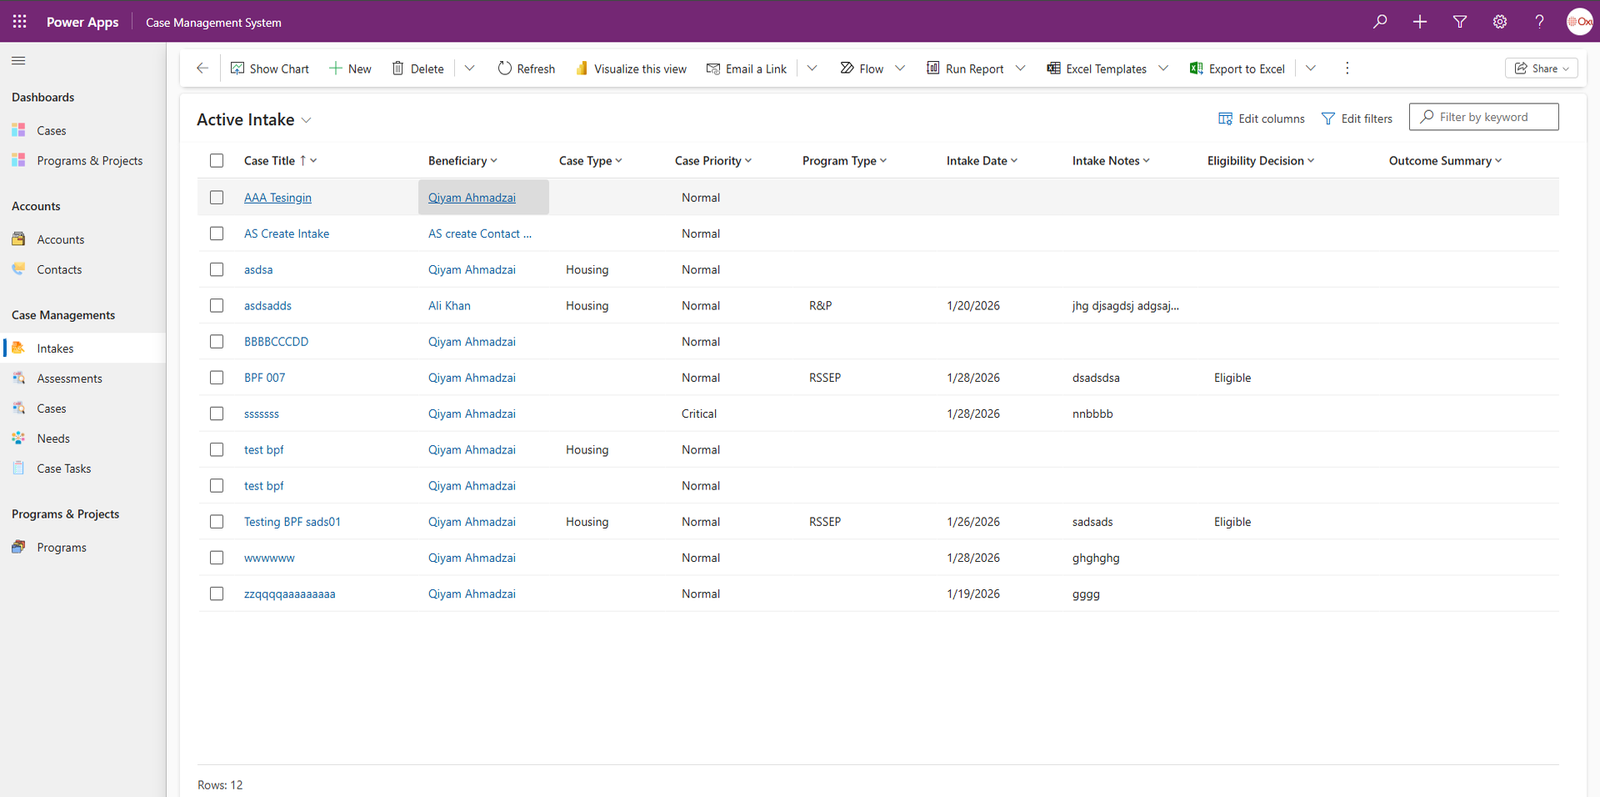Tick the checkbox for AAA Tesingin row

[x=217, y=197]
